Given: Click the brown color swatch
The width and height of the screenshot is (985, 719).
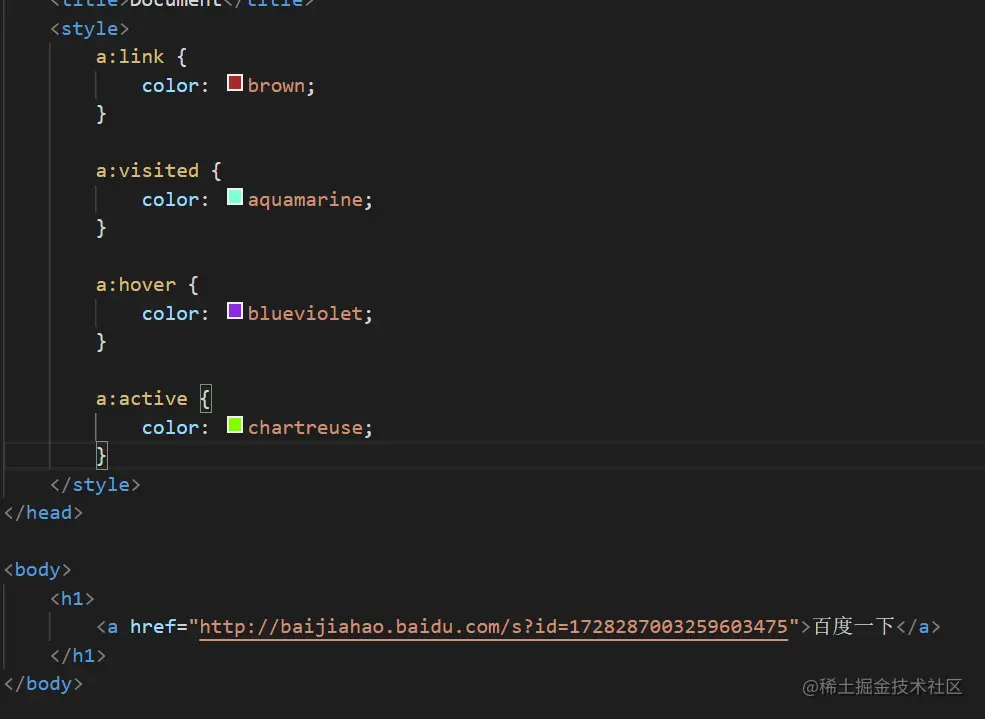Looking at the screenshot, I should click(x=234, y=83).
